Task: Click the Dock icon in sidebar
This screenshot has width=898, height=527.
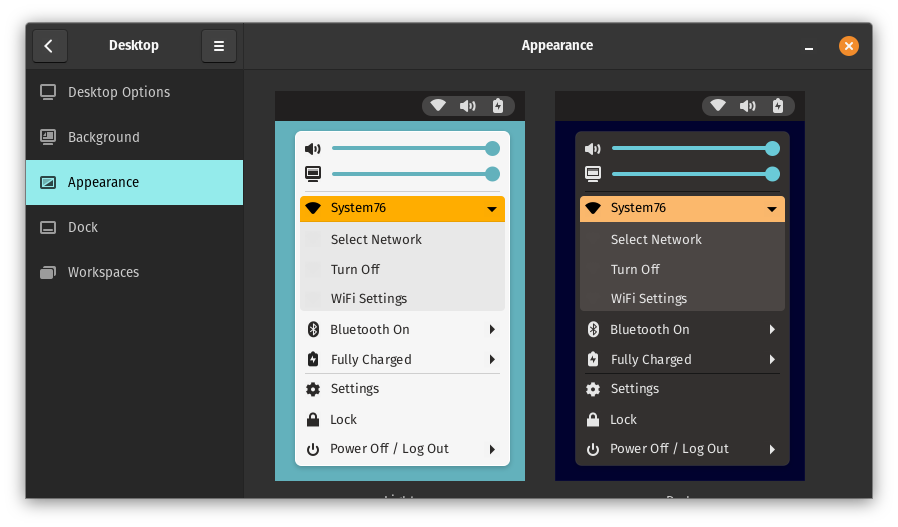Action: [48, 227]
